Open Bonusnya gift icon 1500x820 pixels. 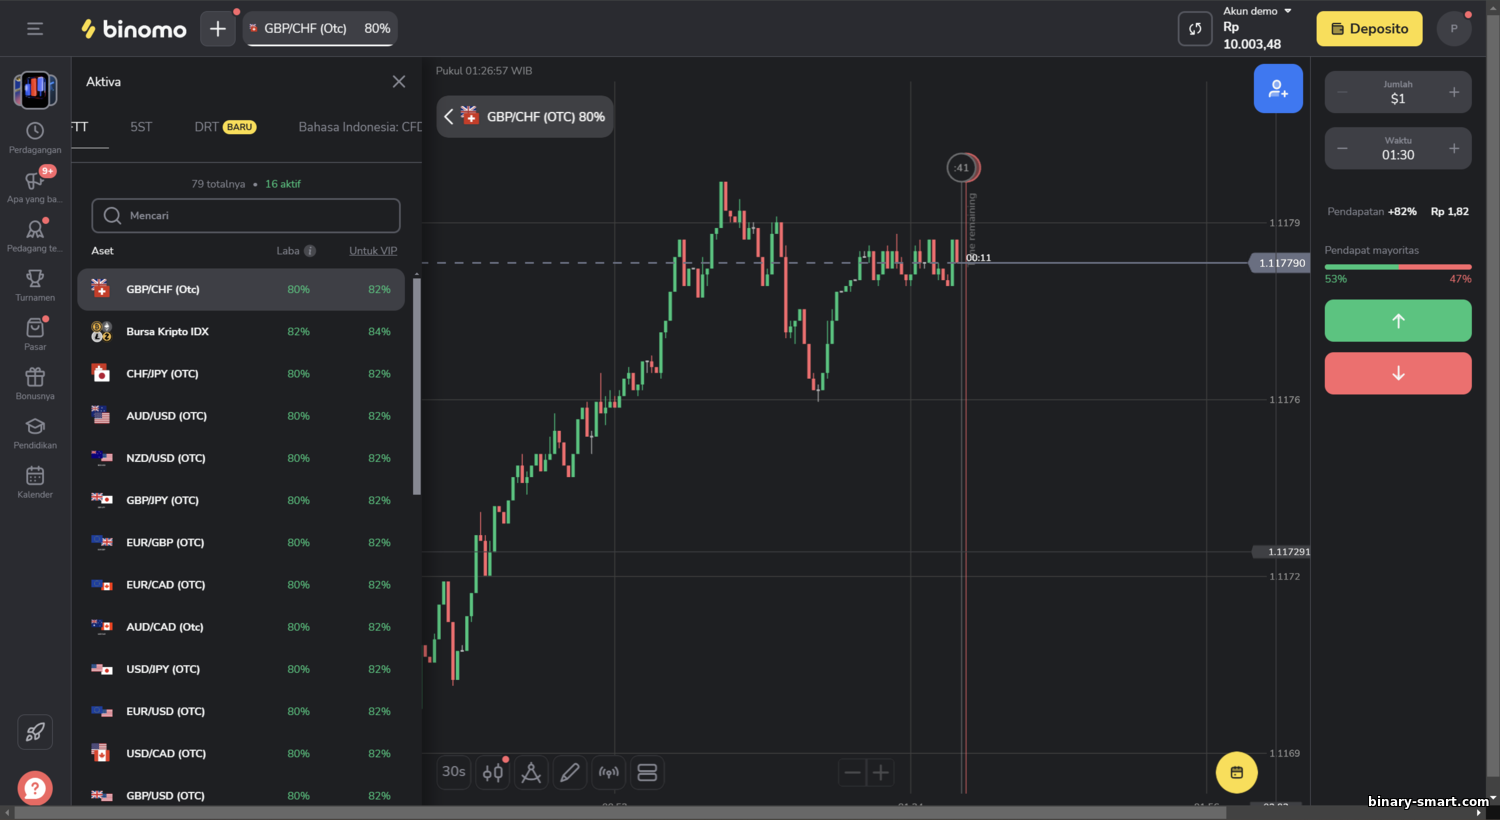[35, 383]
